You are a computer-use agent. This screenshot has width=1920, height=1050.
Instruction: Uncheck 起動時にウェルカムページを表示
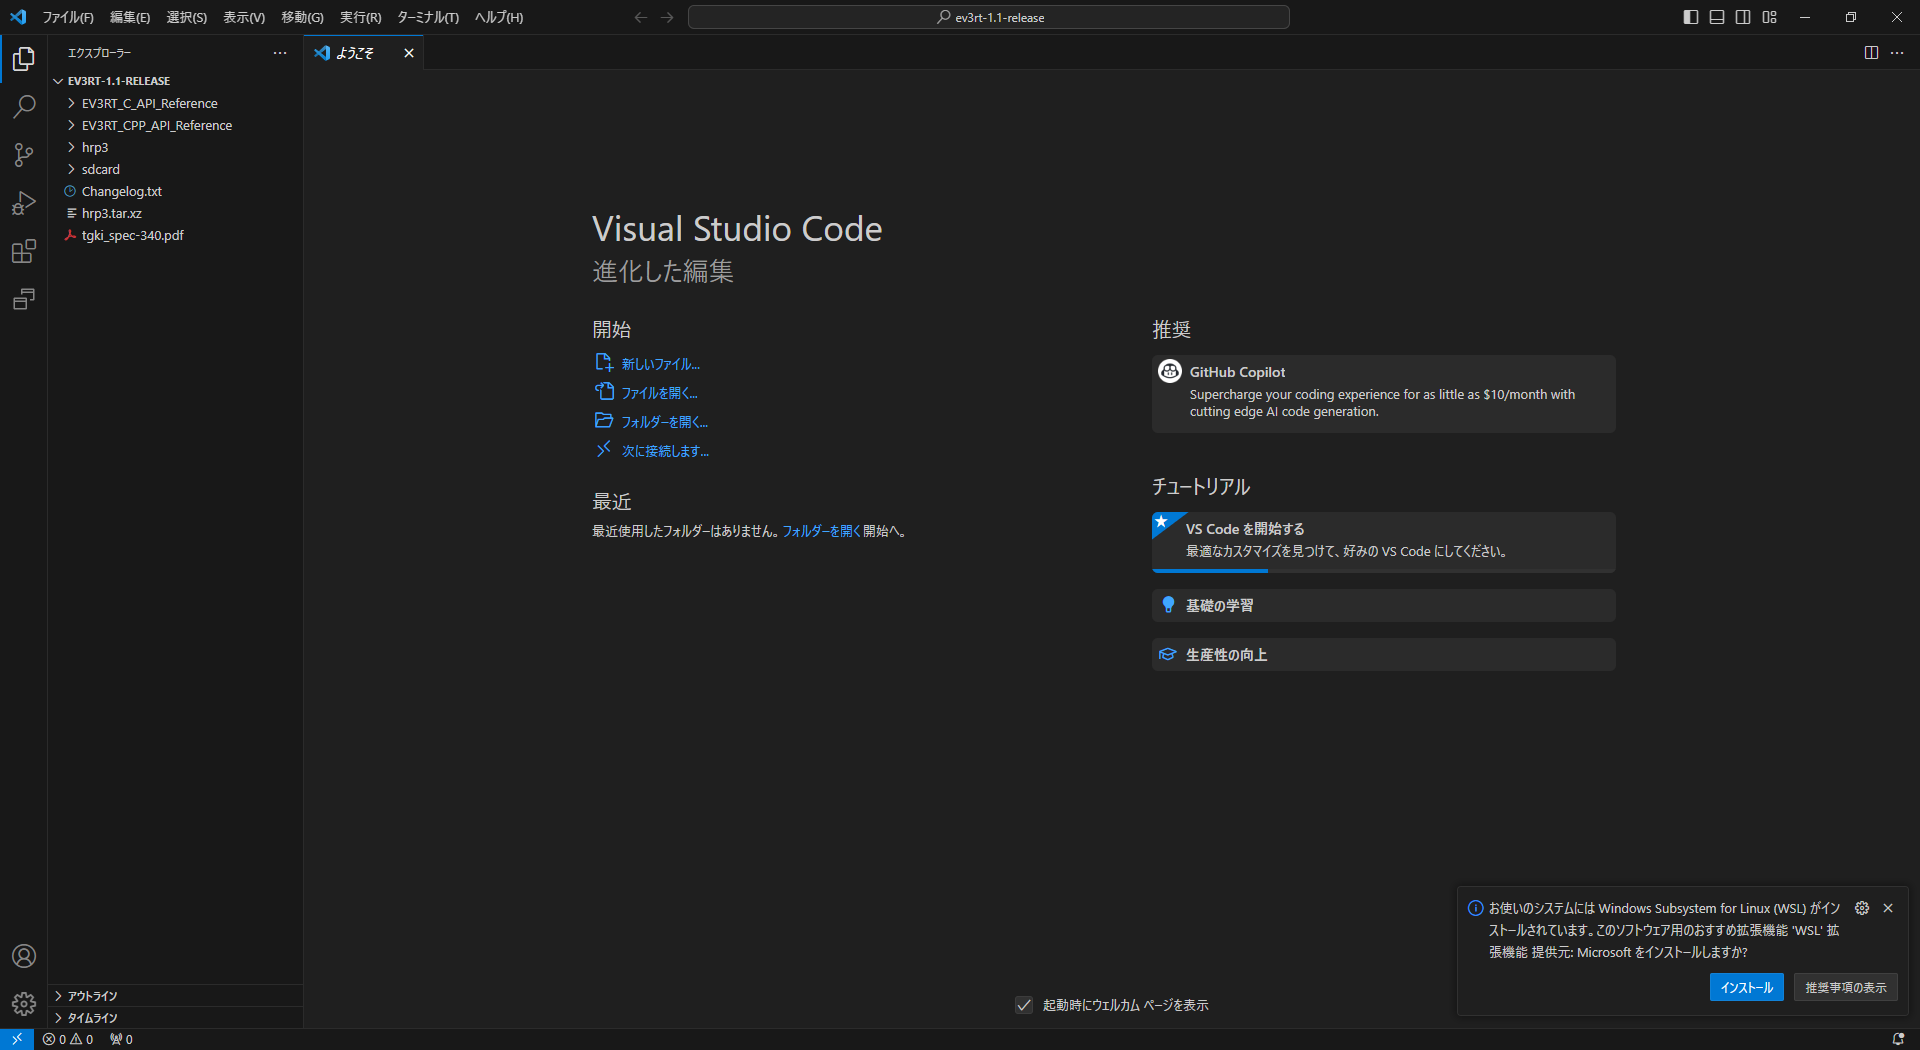pos(1023,1005)
